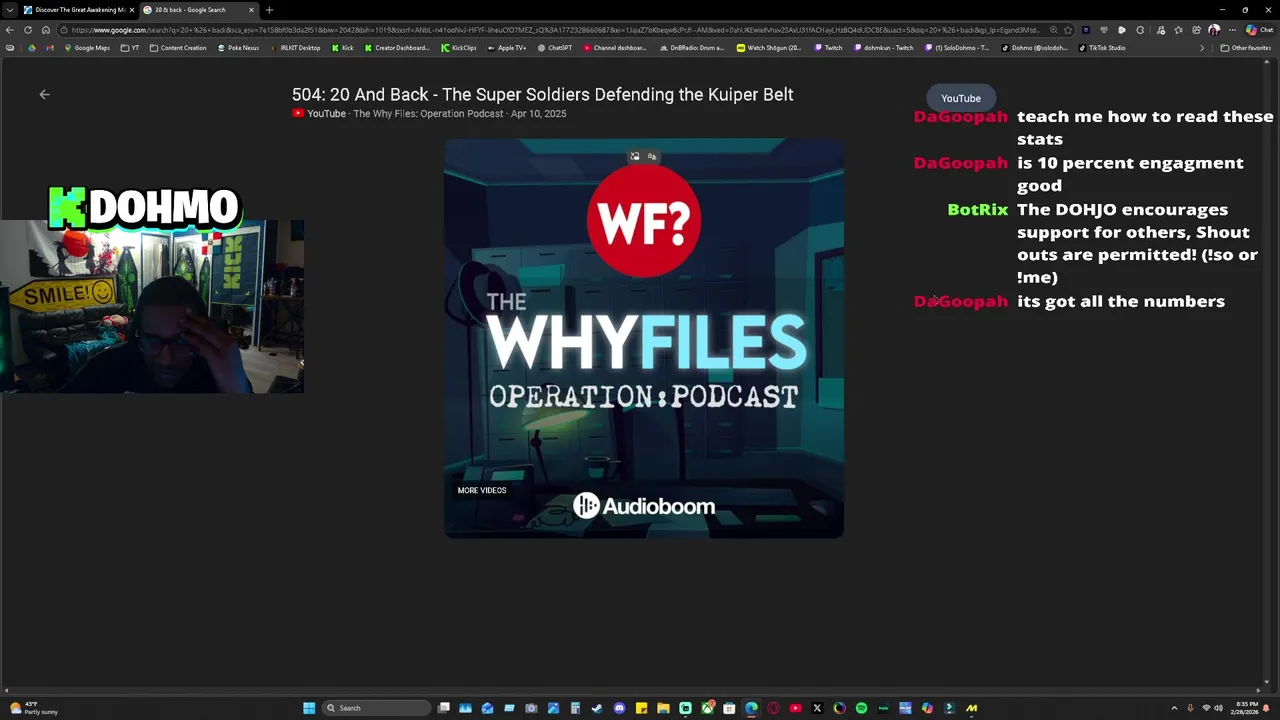This screenshot has height=720, width=1280.
Task: Click MORE VIDEOS on the player
Action: click(x=482, y=490)
